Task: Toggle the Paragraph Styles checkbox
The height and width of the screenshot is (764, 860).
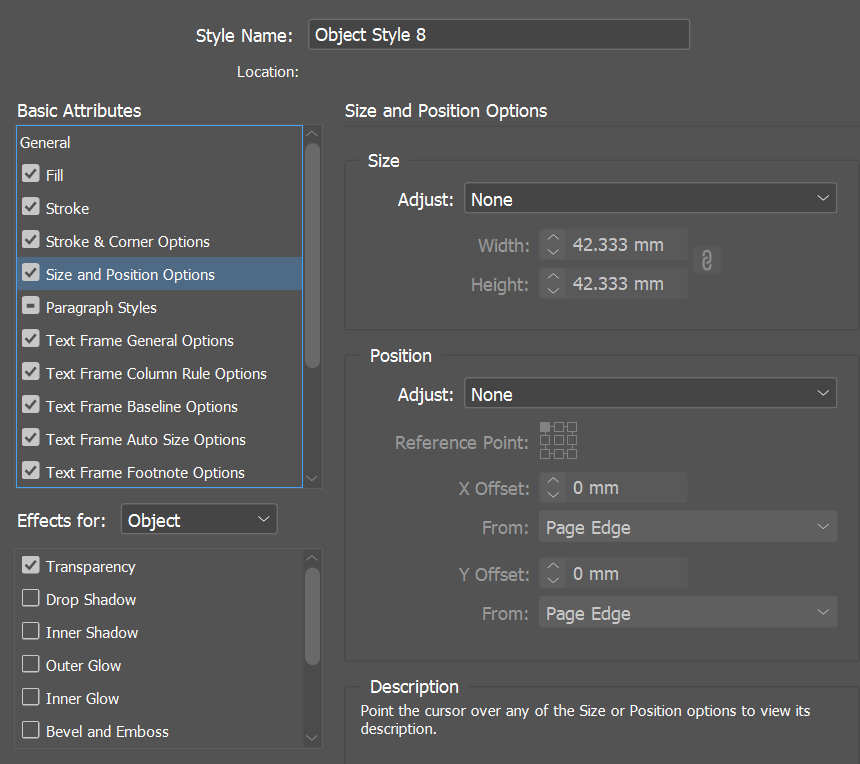Action: click(x=31, y=307)
